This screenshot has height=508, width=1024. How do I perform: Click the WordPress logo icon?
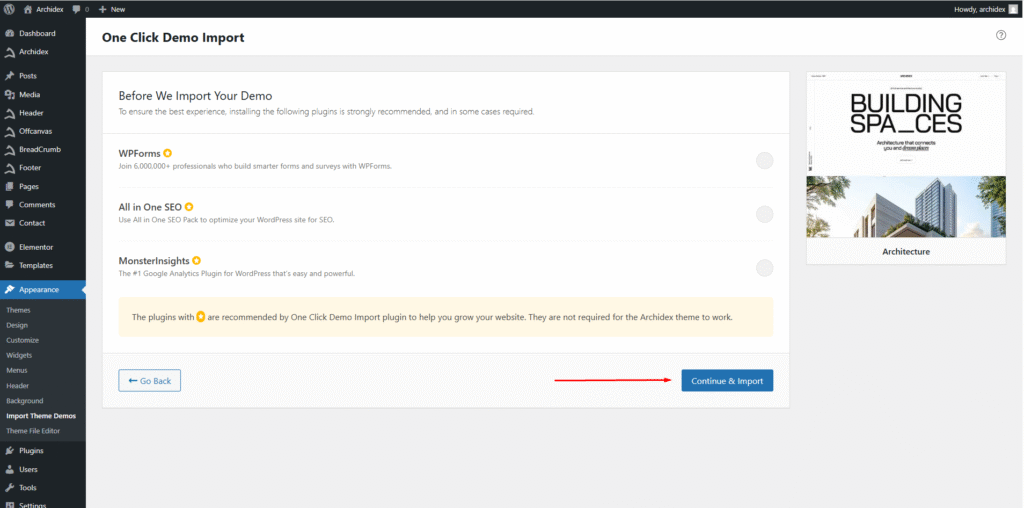coord(9,9)
